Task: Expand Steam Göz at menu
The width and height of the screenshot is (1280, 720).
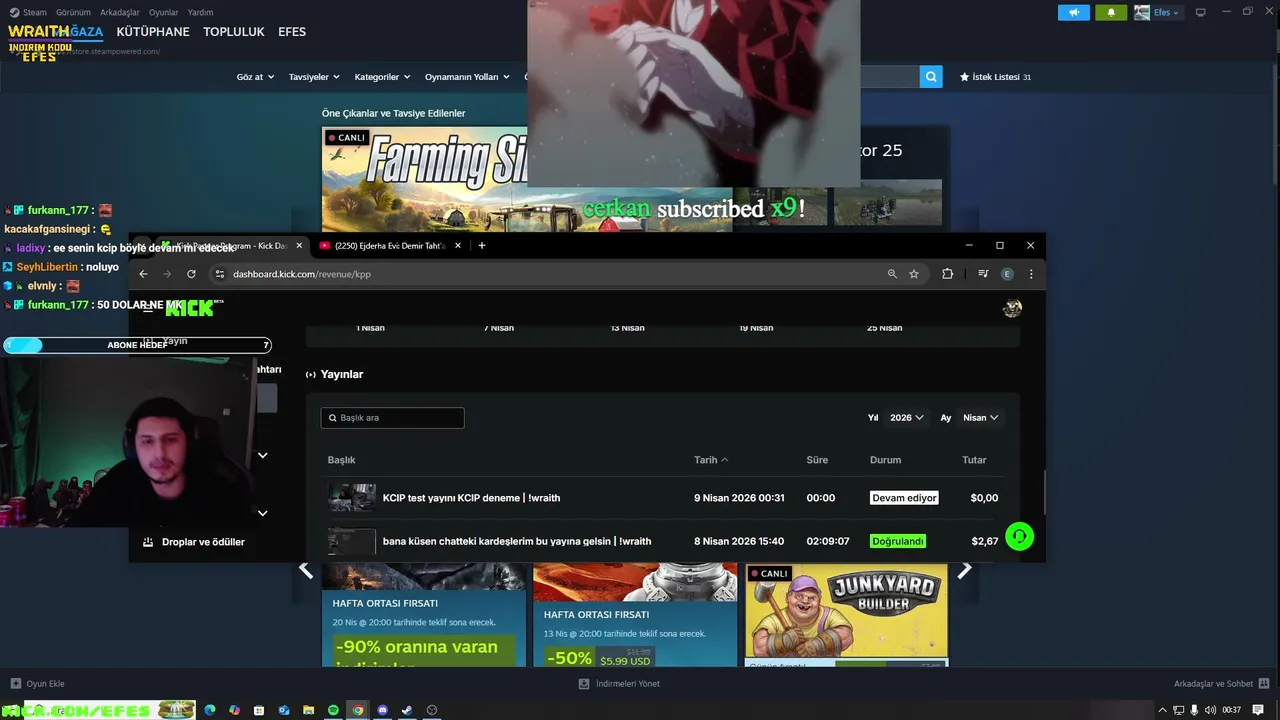Action: click(x=255, y=77)
